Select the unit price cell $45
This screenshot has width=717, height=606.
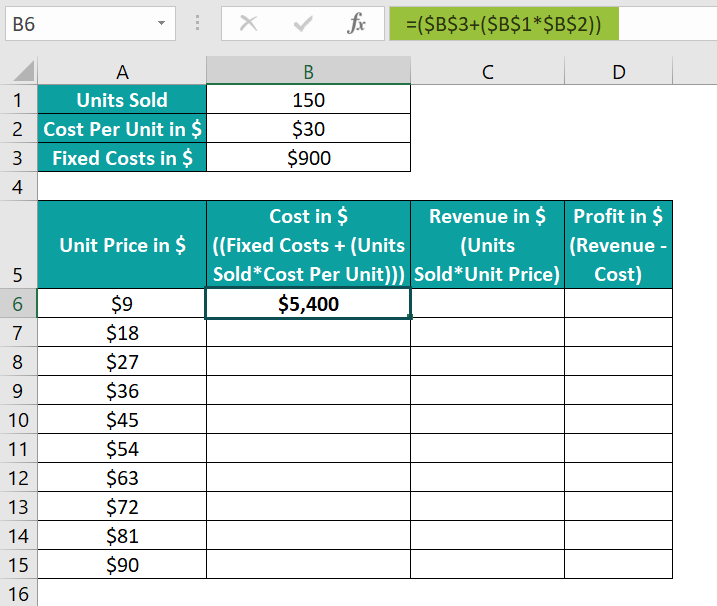[x=122, y=419]
